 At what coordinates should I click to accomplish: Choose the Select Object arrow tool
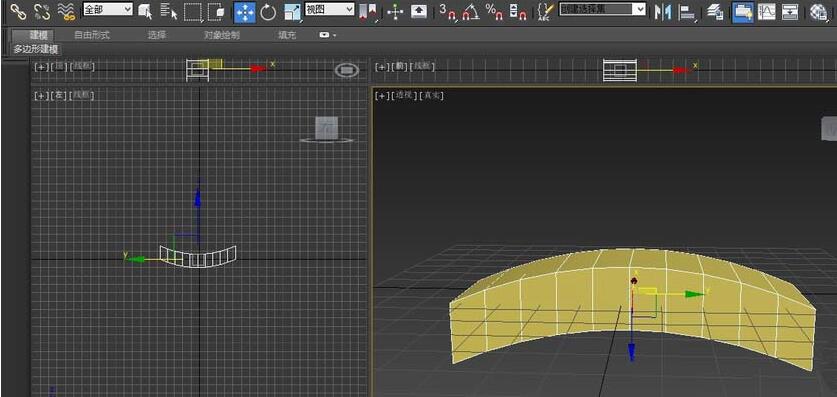[x=145, y=12]
